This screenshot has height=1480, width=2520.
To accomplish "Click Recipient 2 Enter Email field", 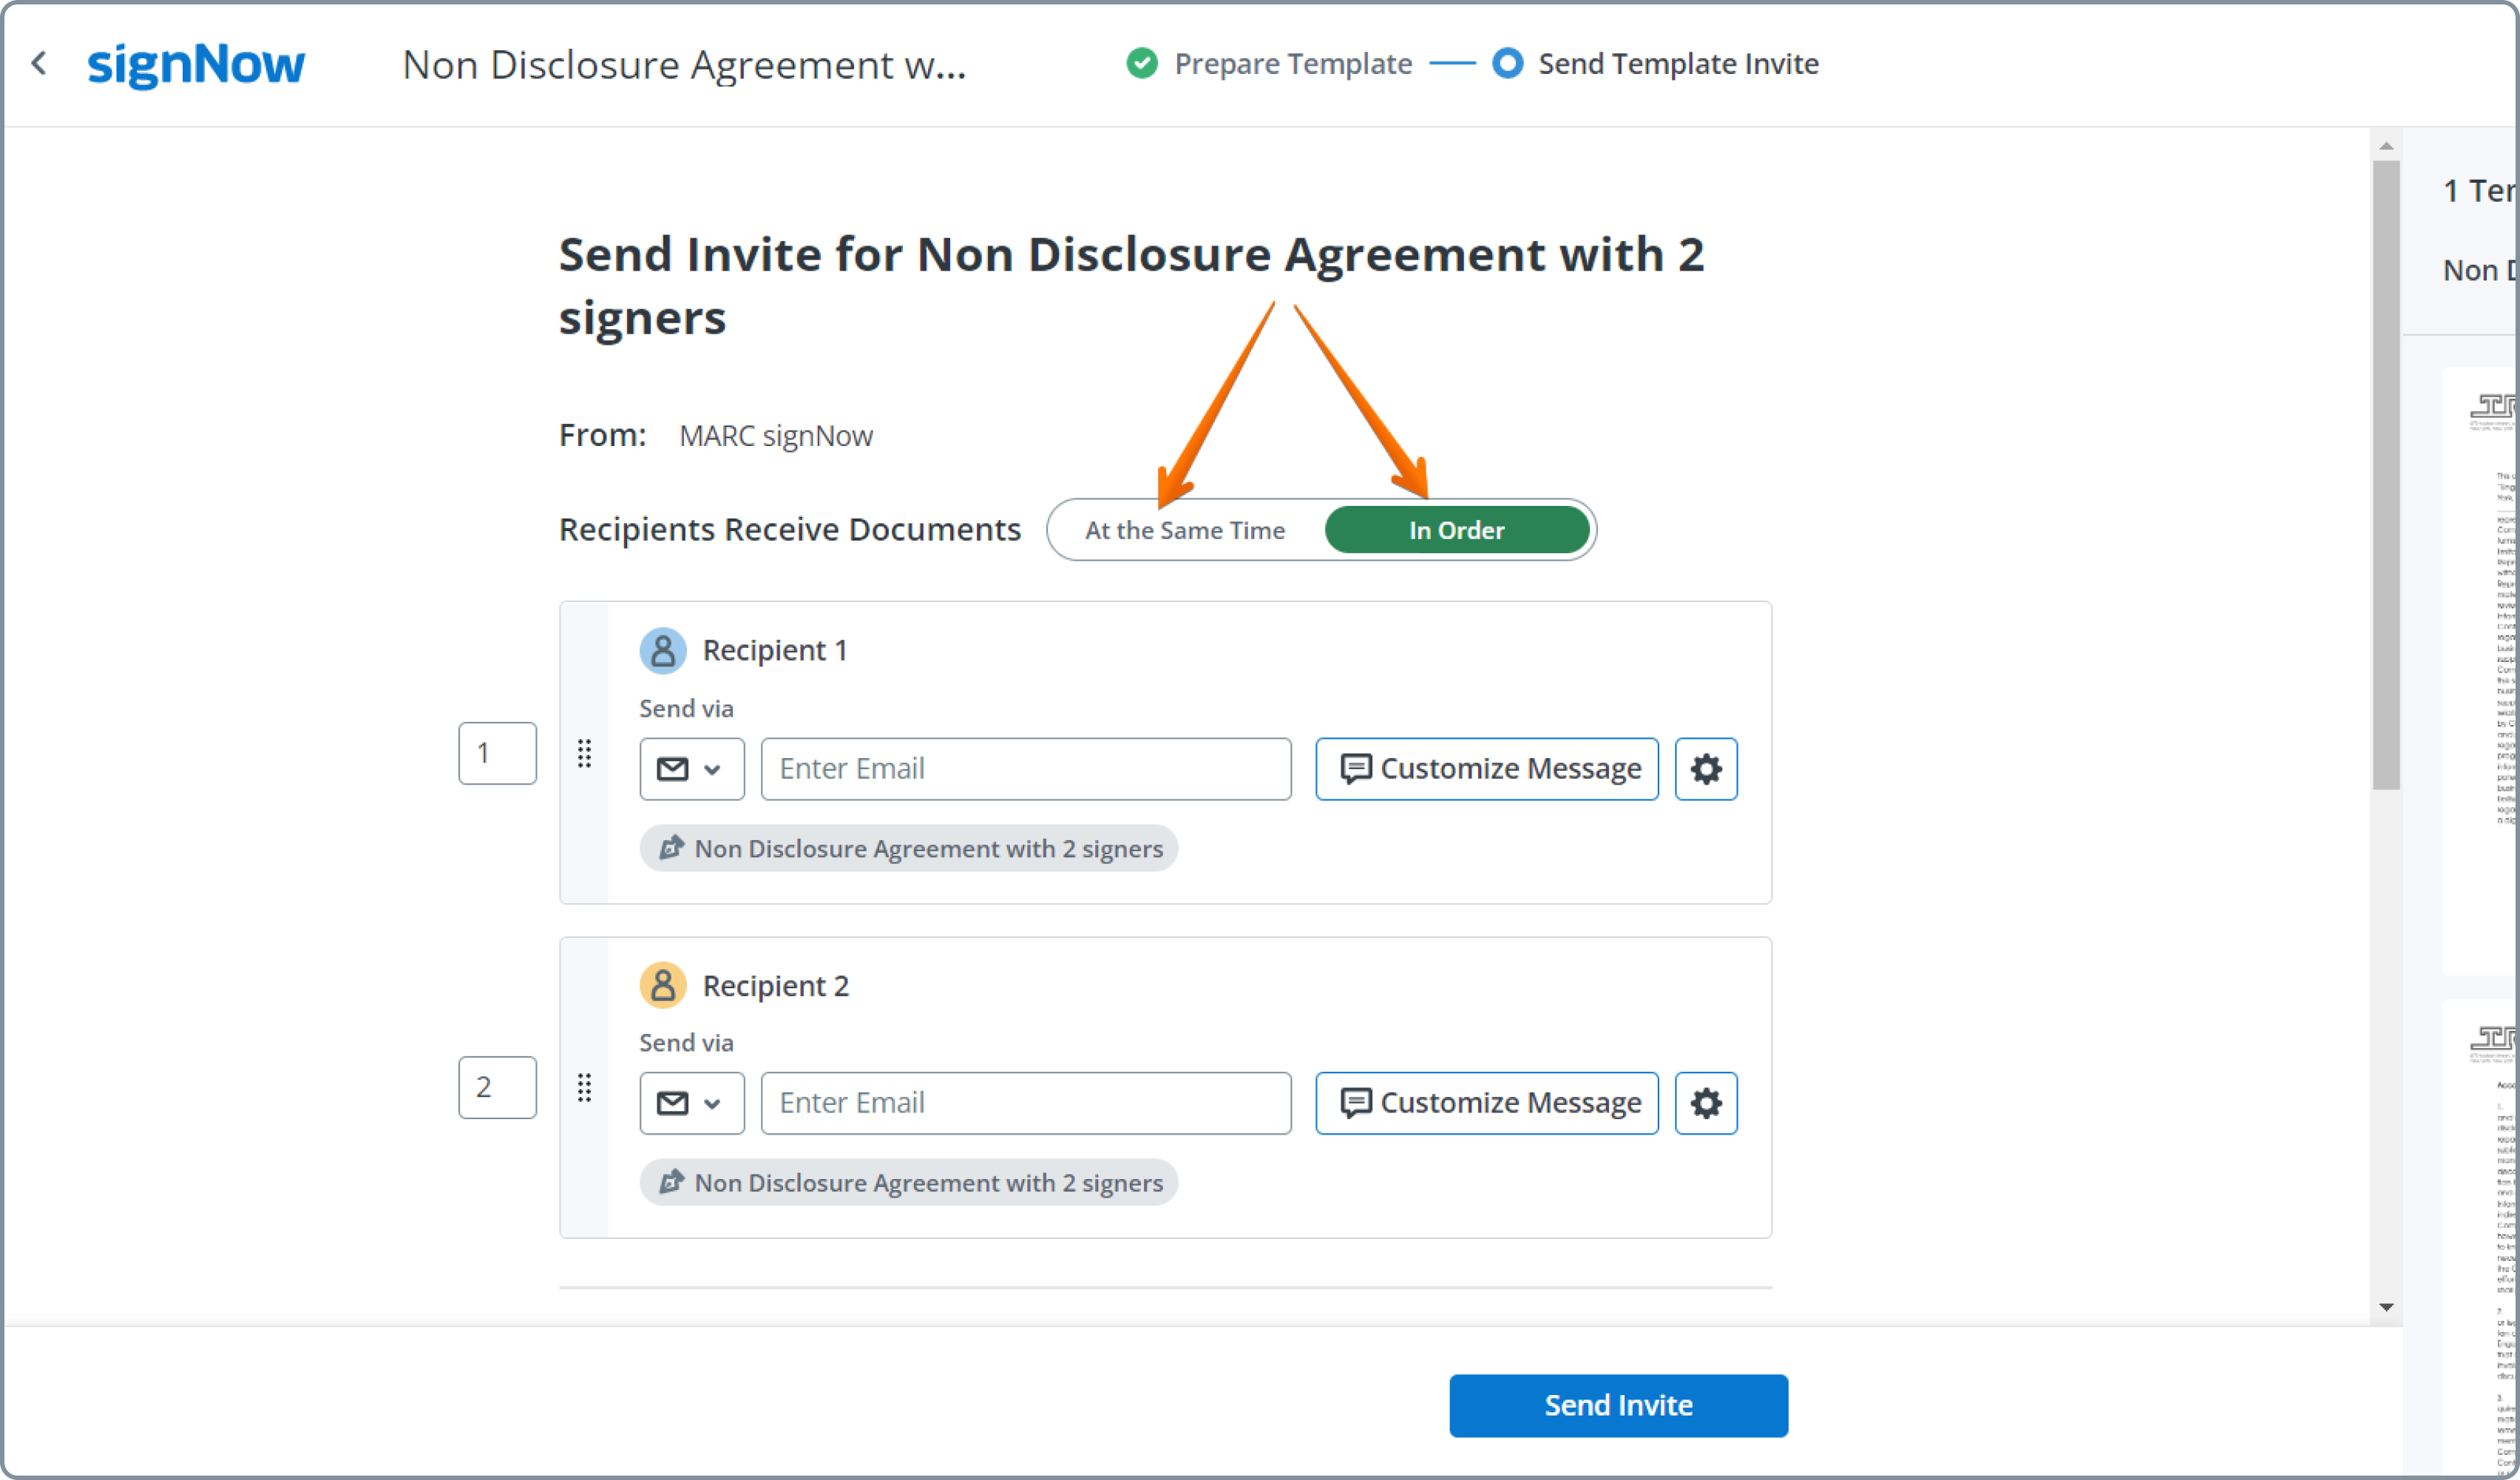I will pos(1025,1103).
